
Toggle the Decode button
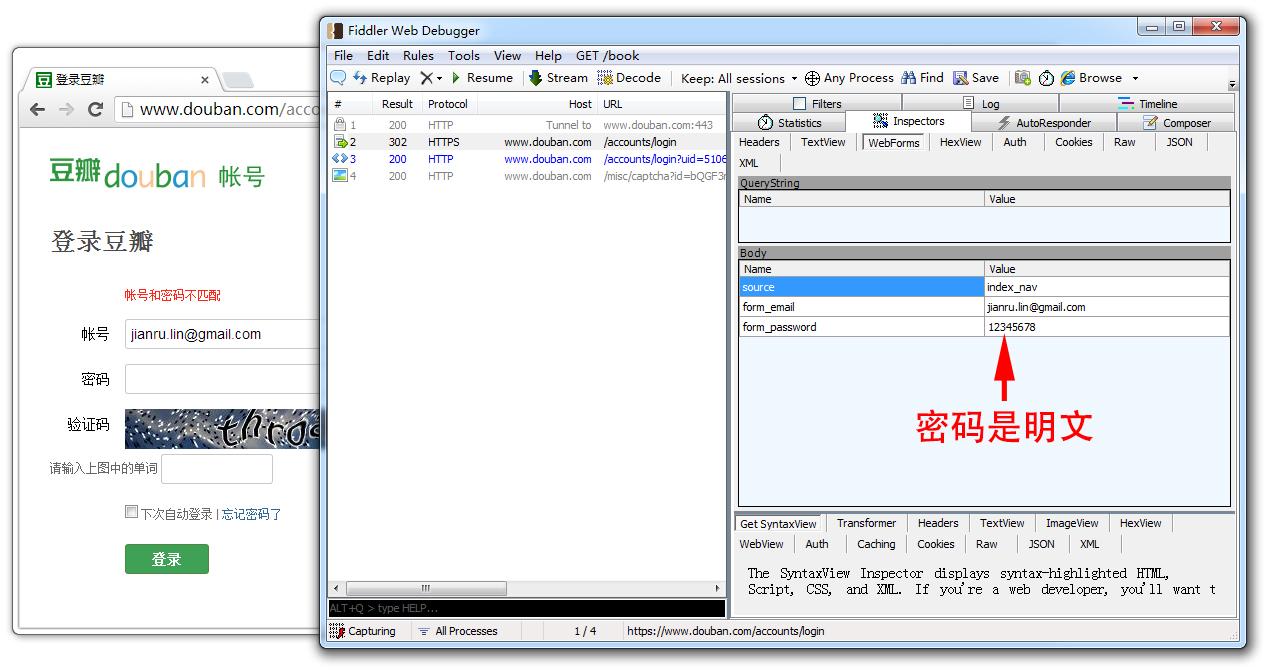click(629, 77)
